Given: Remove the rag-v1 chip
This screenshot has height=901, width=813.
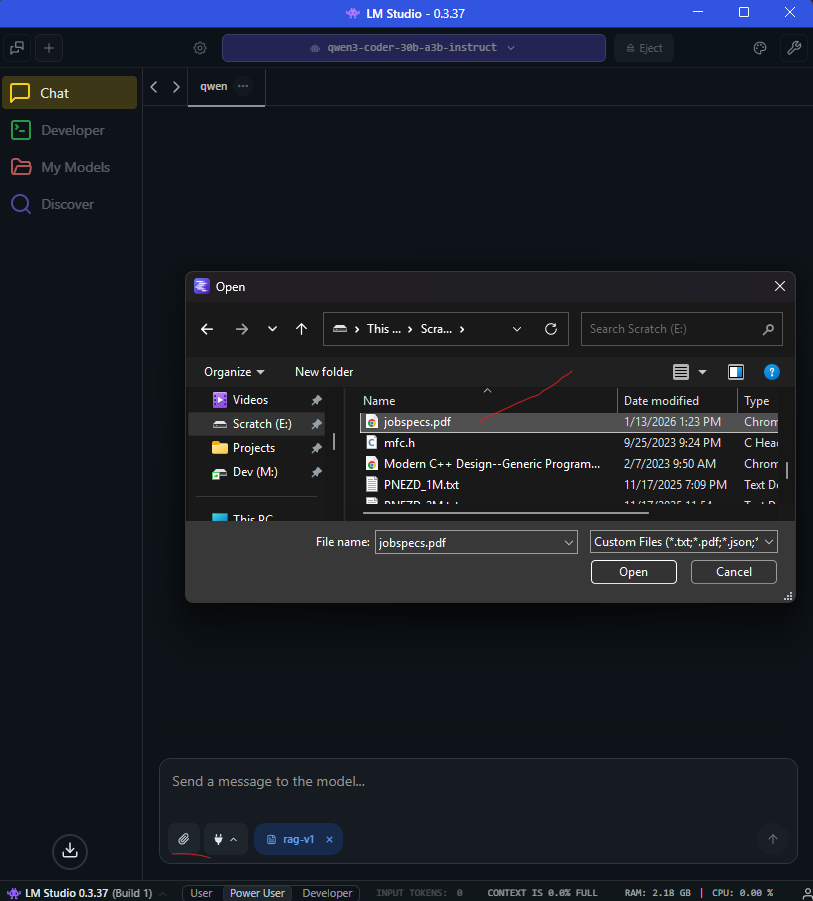Looking at the screenshot, I should (331, 840).
